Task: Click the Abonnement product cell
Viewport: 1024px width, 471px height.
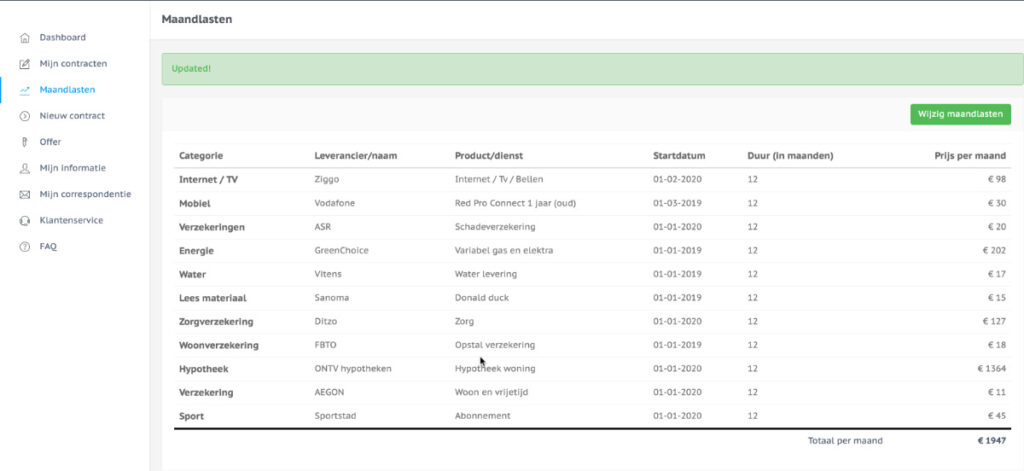Action: [483, 416]
